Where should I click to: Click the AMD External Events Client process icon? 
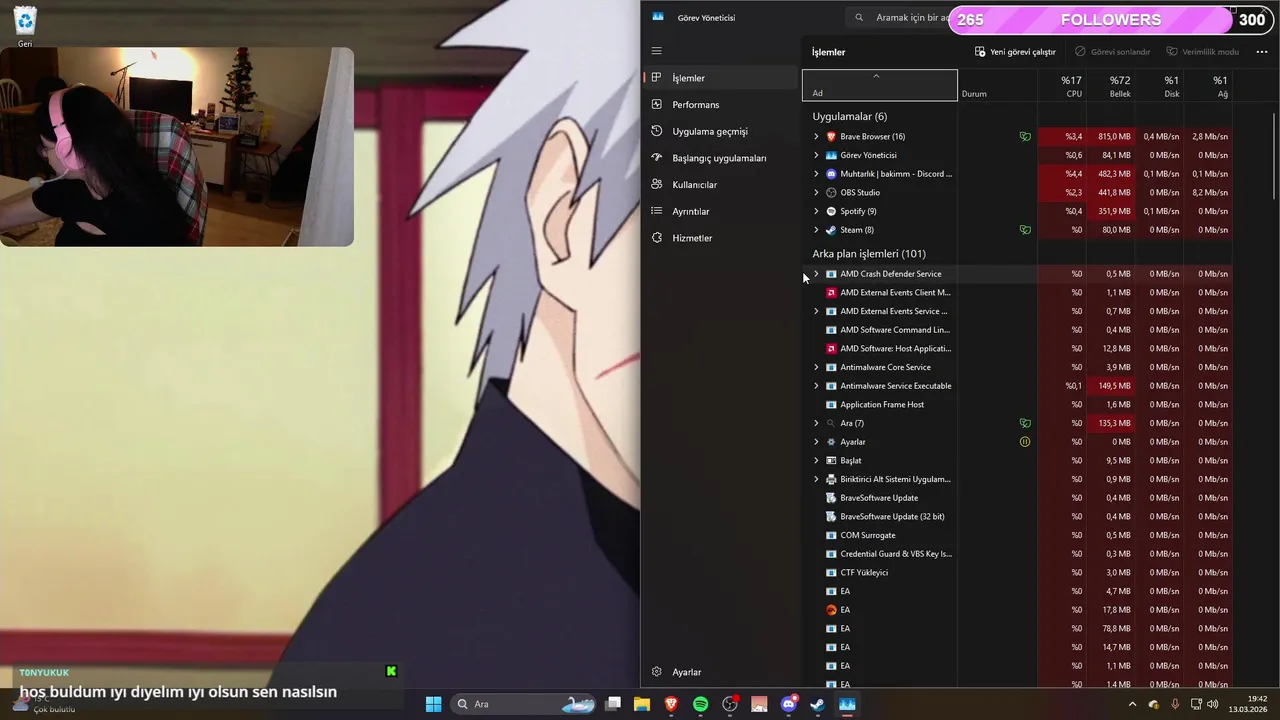[x=830, y=292]
